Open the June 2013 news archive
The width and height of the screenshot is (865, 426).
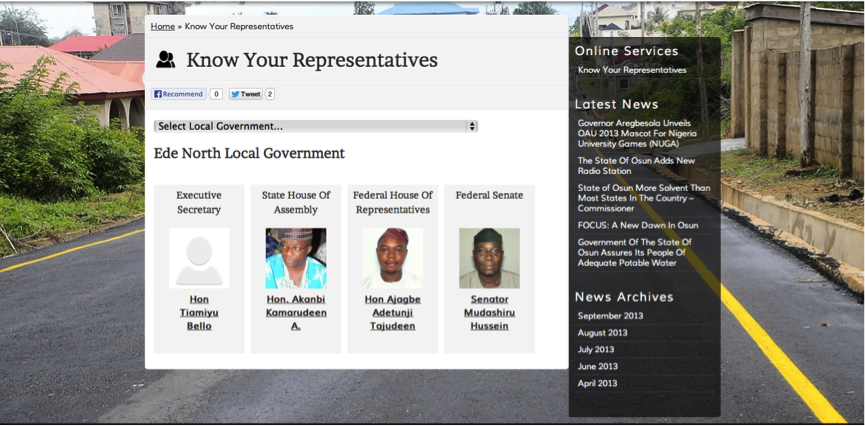[597, 366]
